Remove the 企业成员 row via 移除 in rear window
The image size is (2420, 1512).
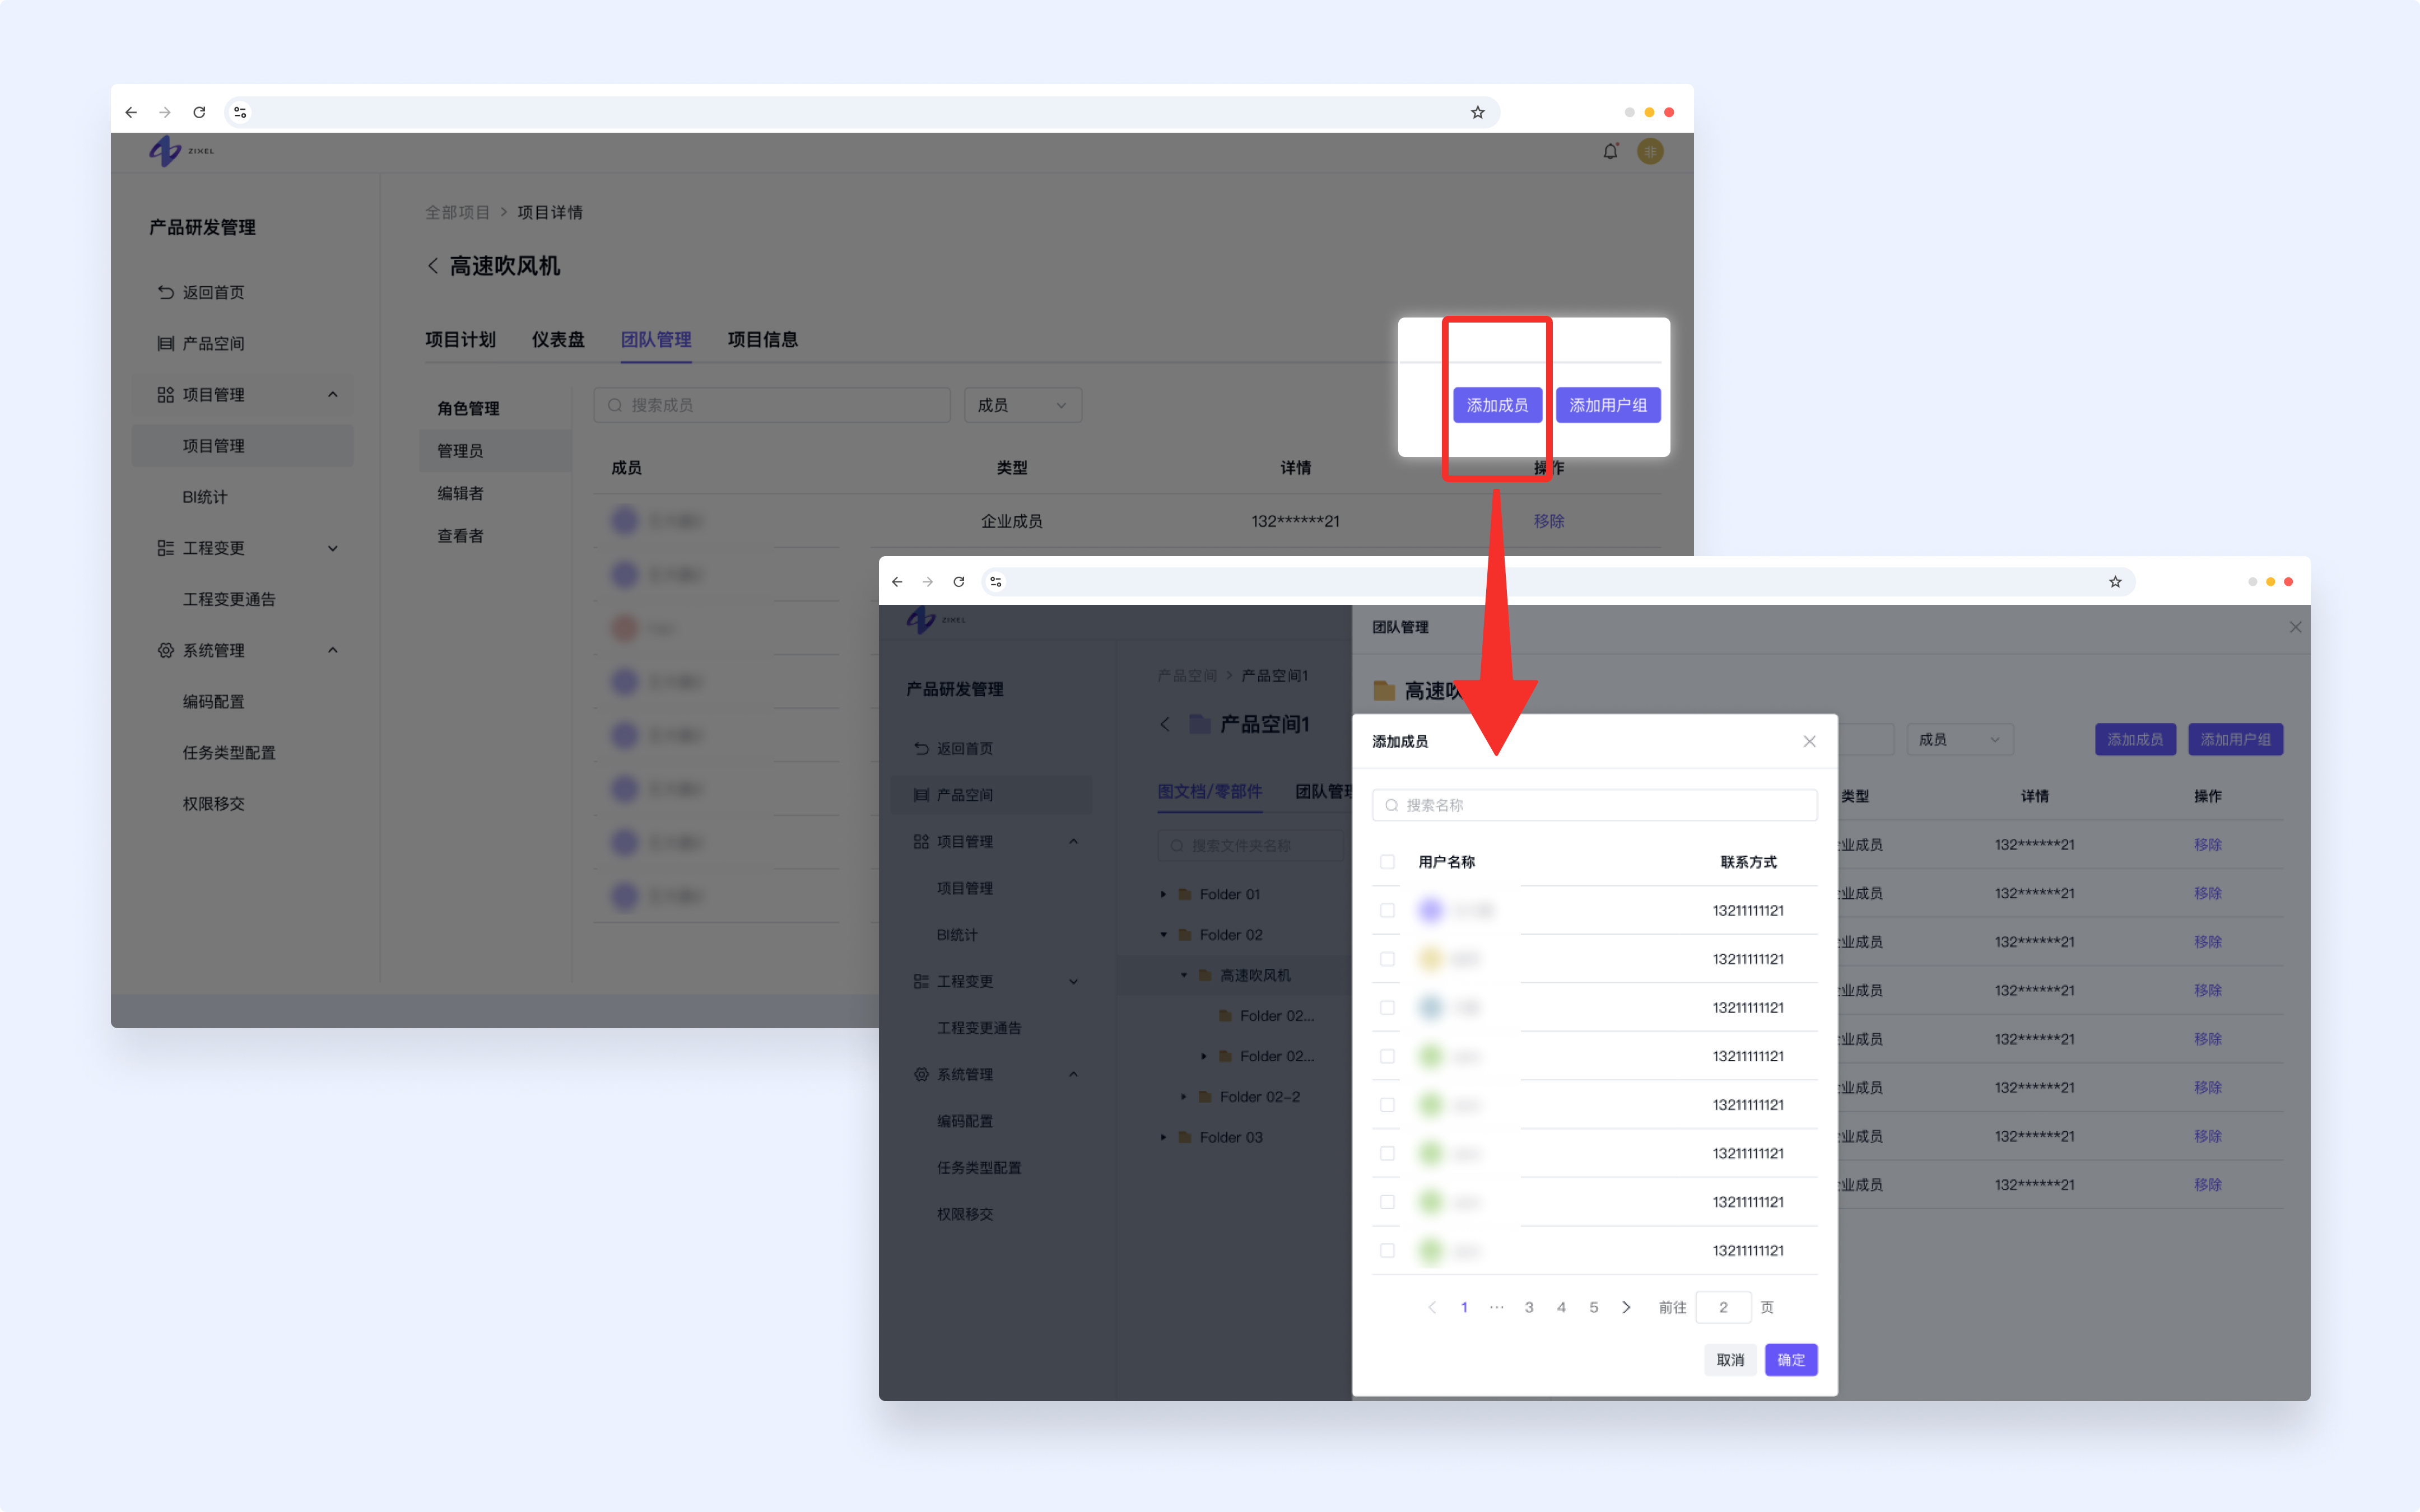pos(1549,521)
